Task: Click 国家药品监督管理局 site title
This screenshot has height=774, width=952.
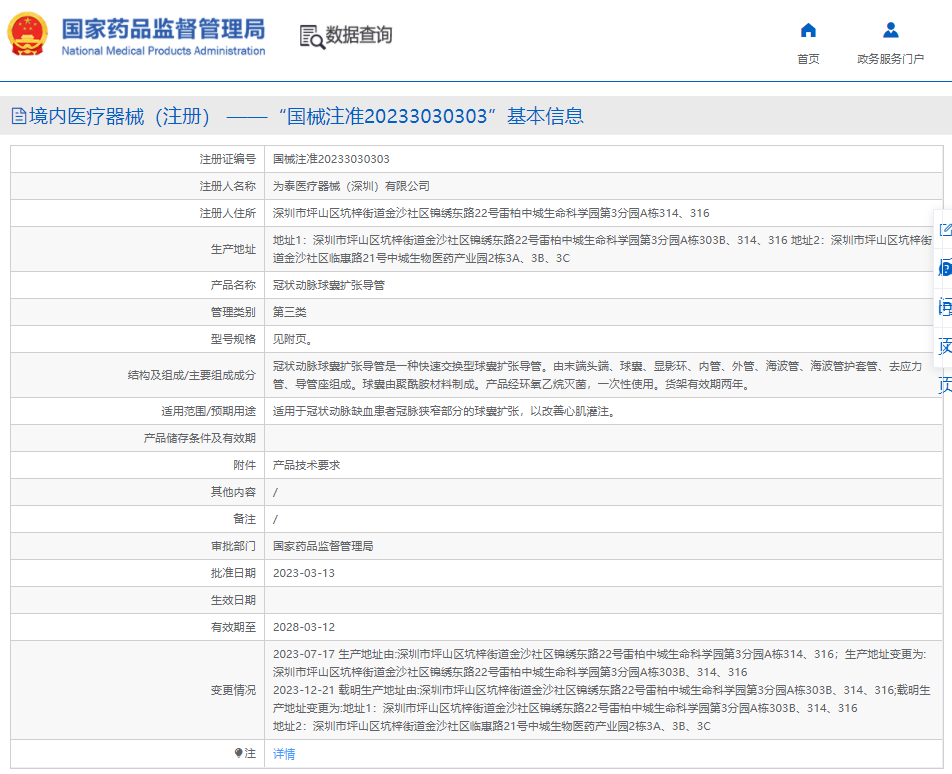Action: pos(163,29)
